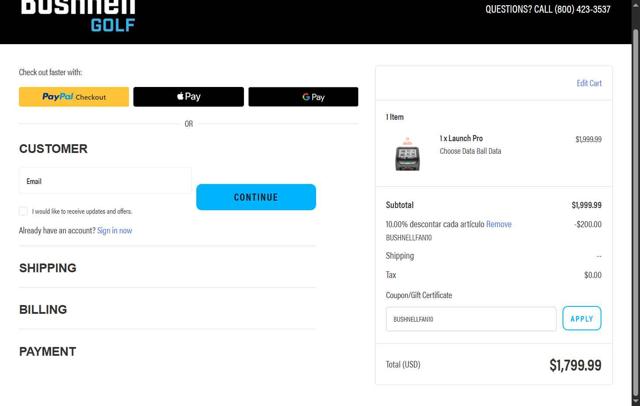This screenshot has height=406, width=640.
Task: Click the page vertical scrollbar
Action: pos(636,212)
